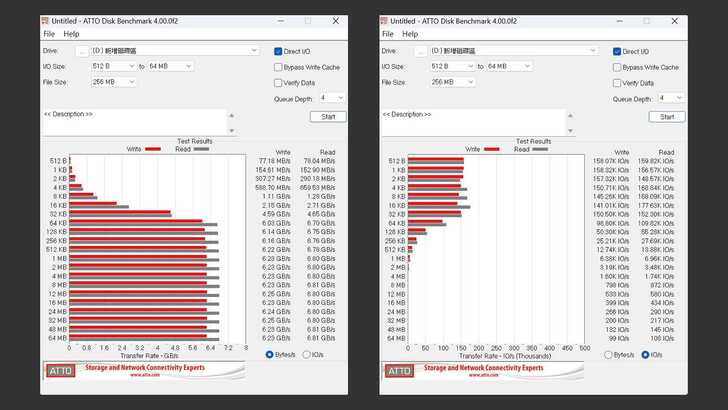The width and height of the screenshot is (728, 410).
Task: Click the Description text box in right window
Action: pos(473,123)
